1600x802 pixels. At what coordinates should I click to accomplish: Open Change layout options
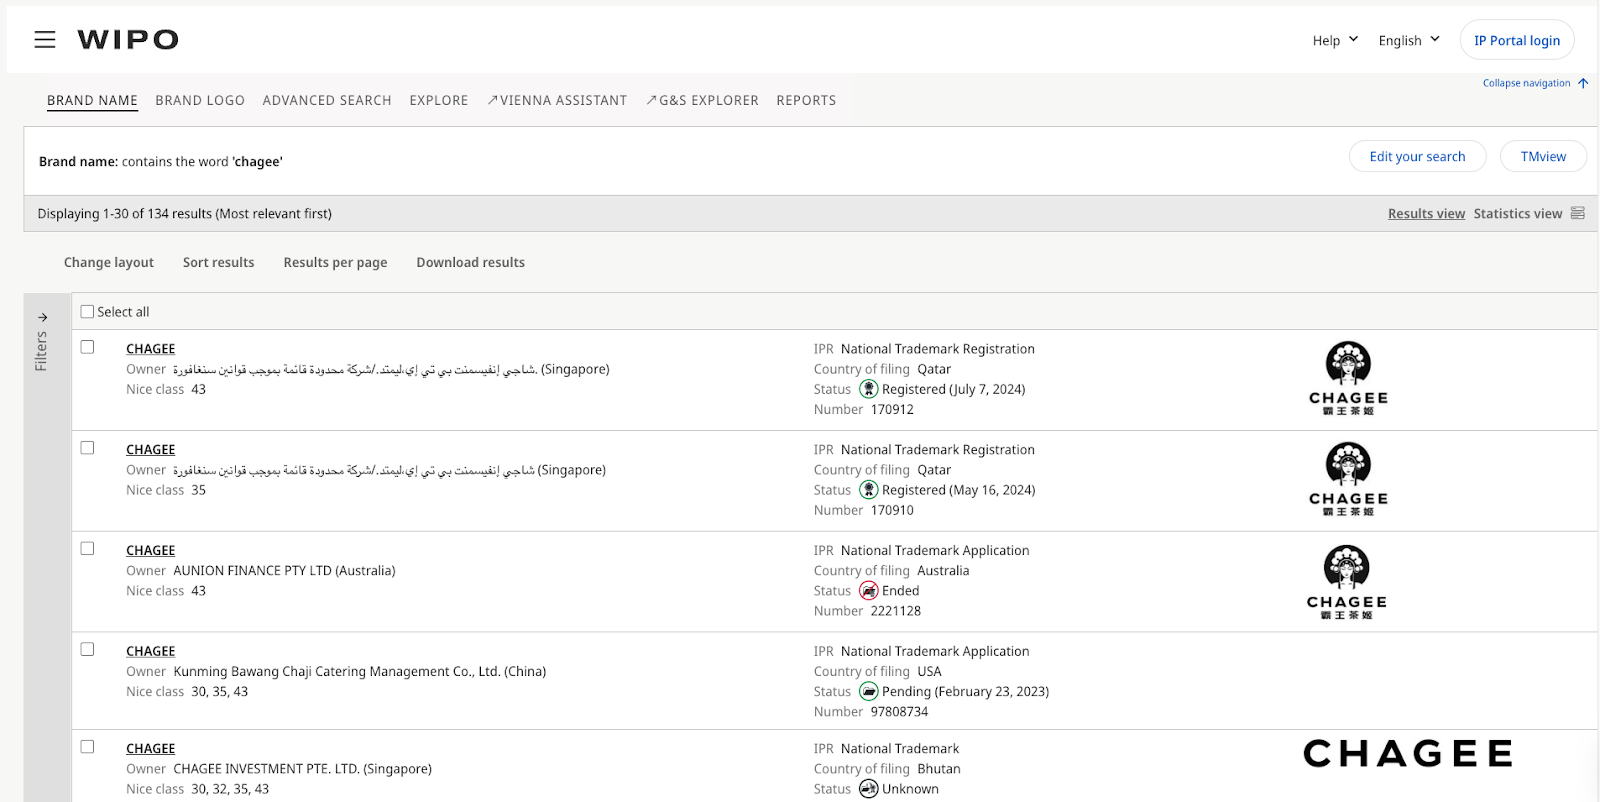click(x=109, y=262)
